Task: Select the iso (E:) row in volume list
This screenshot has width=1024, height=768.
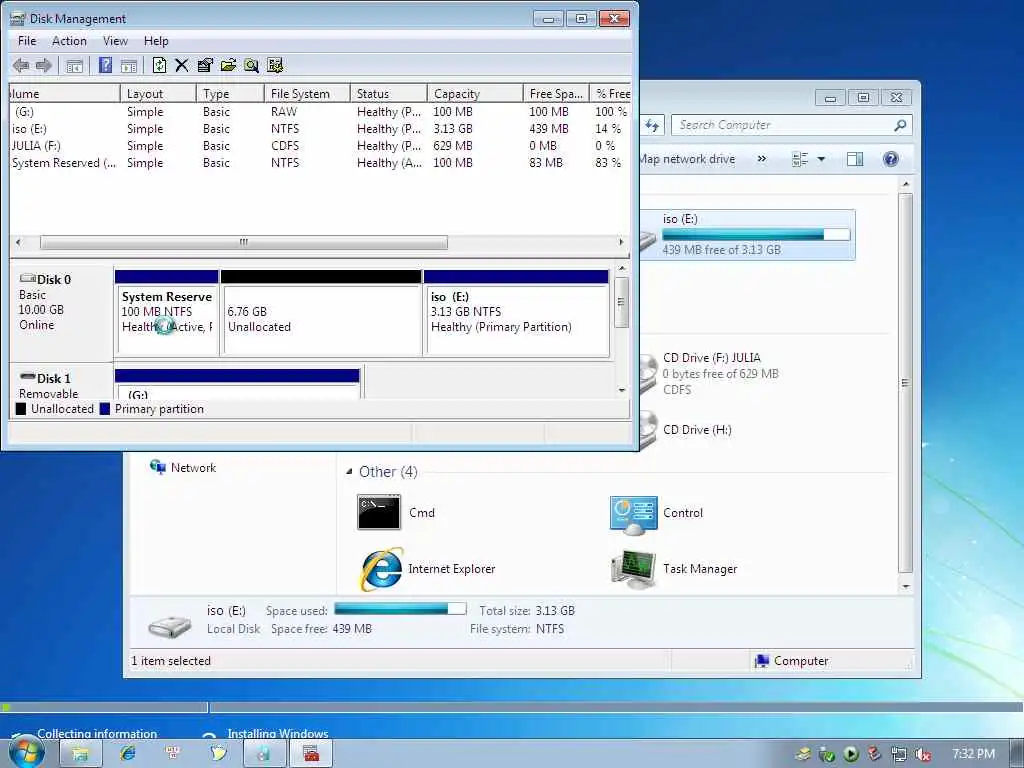Action: tap(320, 129)
